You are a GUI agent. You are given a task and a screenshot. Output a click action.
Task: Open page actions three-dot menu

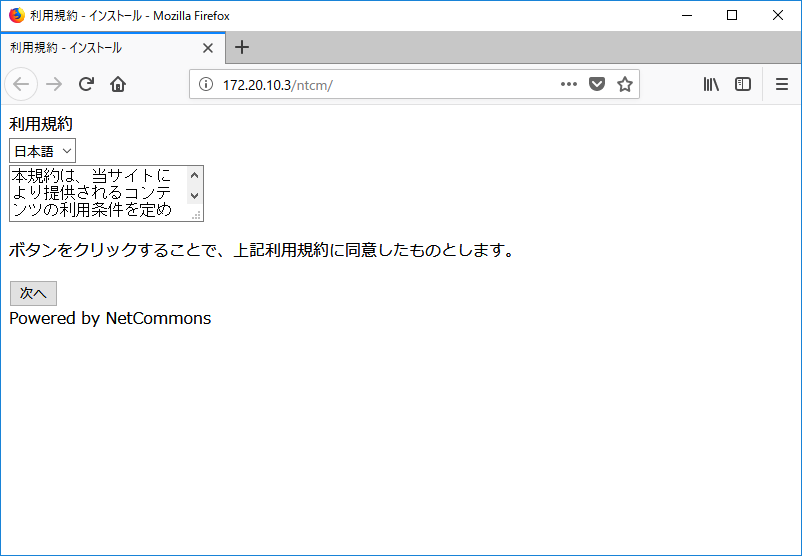point(569,84)
